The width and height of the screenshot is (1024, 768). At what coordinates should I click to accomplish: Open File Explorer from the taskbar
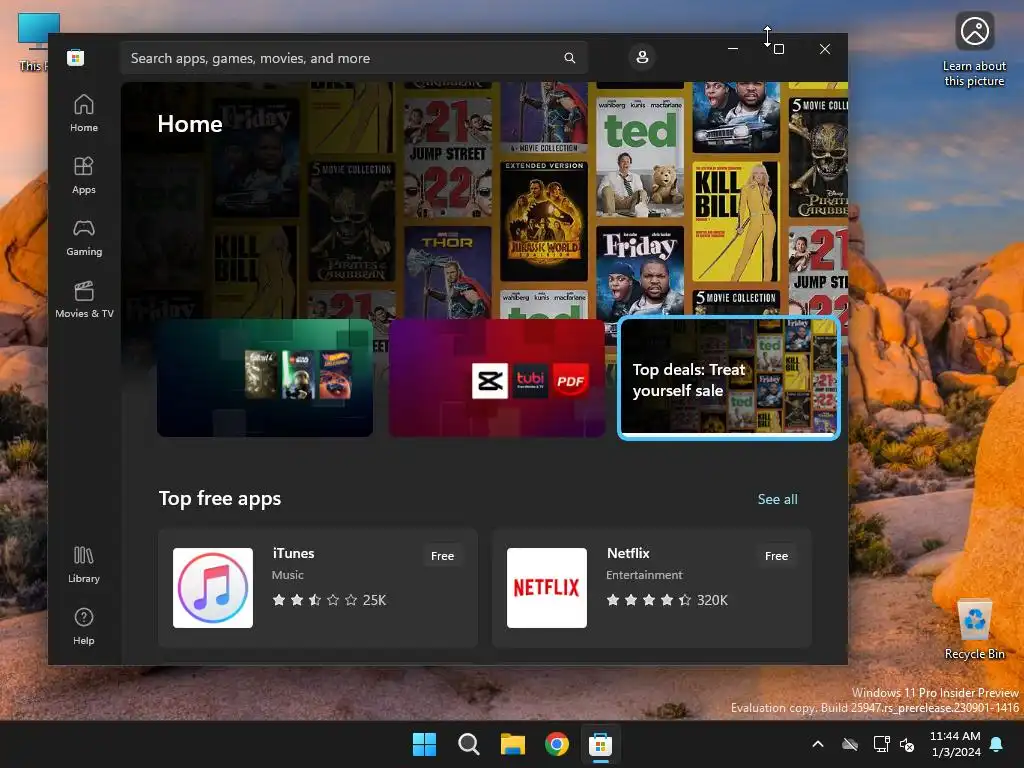pos(513,744)
